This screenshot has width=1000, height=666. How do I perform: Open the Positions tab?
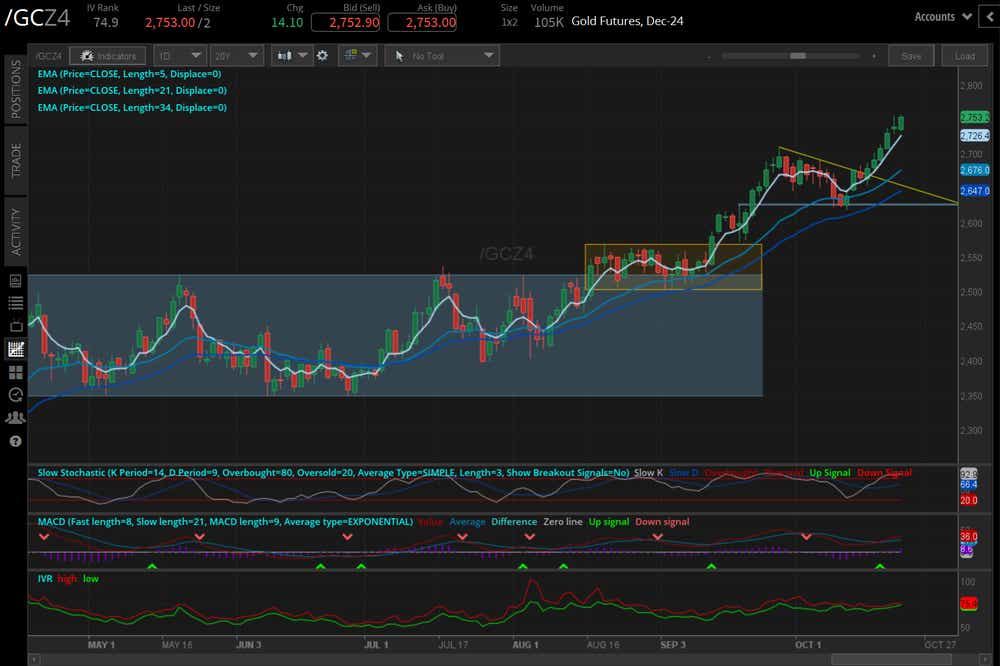[x=15, y=90]
